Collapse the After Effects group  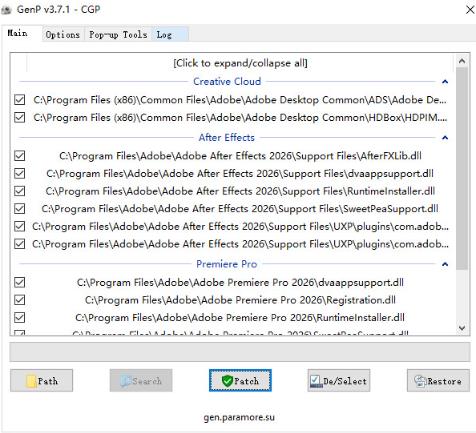445,138
